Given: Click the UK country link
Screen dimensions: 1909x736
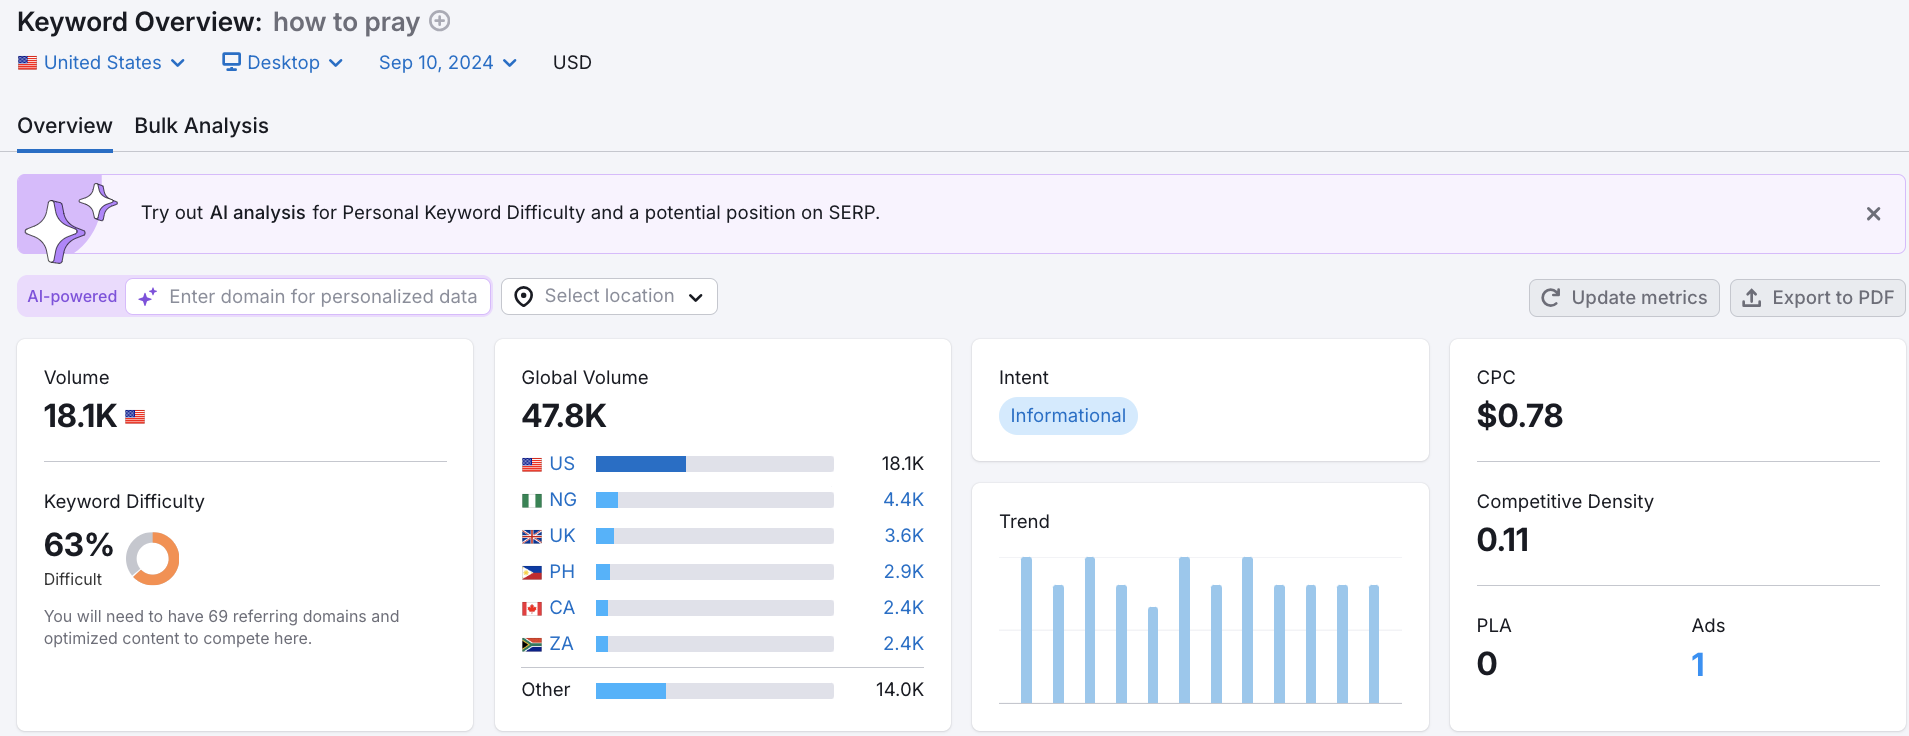Looking at the screenshot, I should point(562,536).
